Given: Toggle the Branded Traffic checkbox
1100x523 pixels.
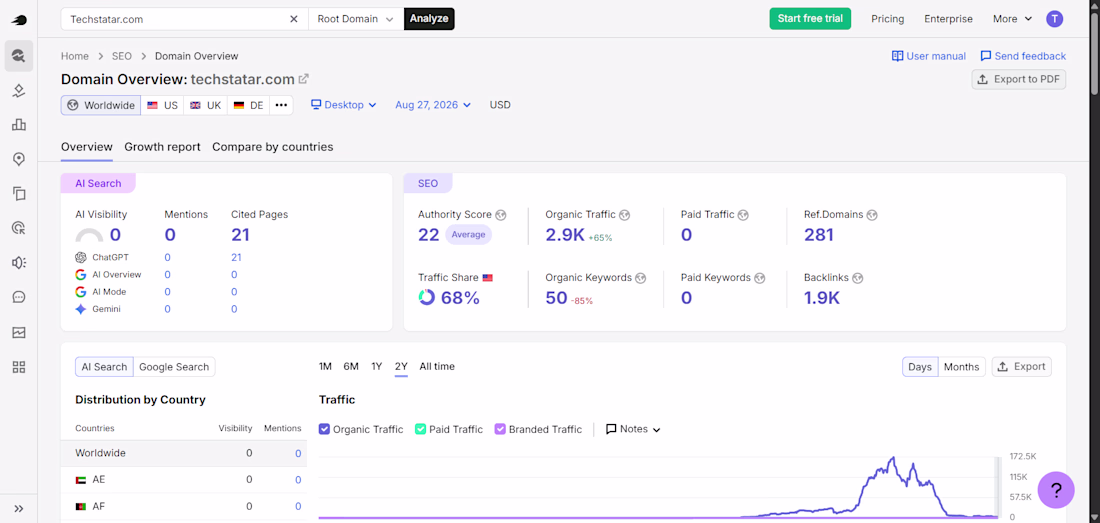Looking at the screenshot, I should (x=500, y=428).
